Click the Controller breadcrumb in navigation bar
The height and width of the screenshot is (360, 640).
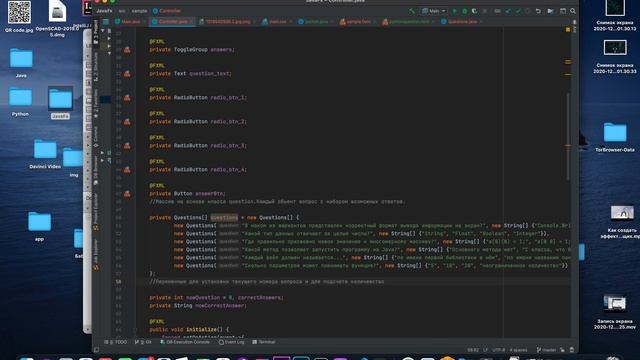167,11
